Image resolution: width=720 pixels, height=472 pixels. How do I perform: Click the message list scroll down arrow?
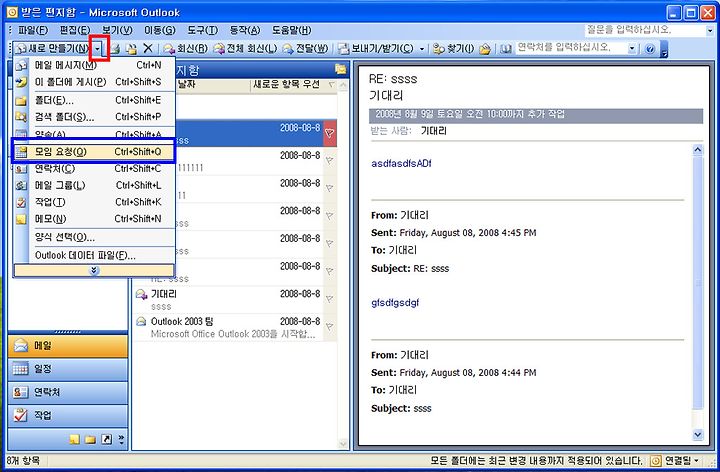pyautogui.click(x=343, y=444)
